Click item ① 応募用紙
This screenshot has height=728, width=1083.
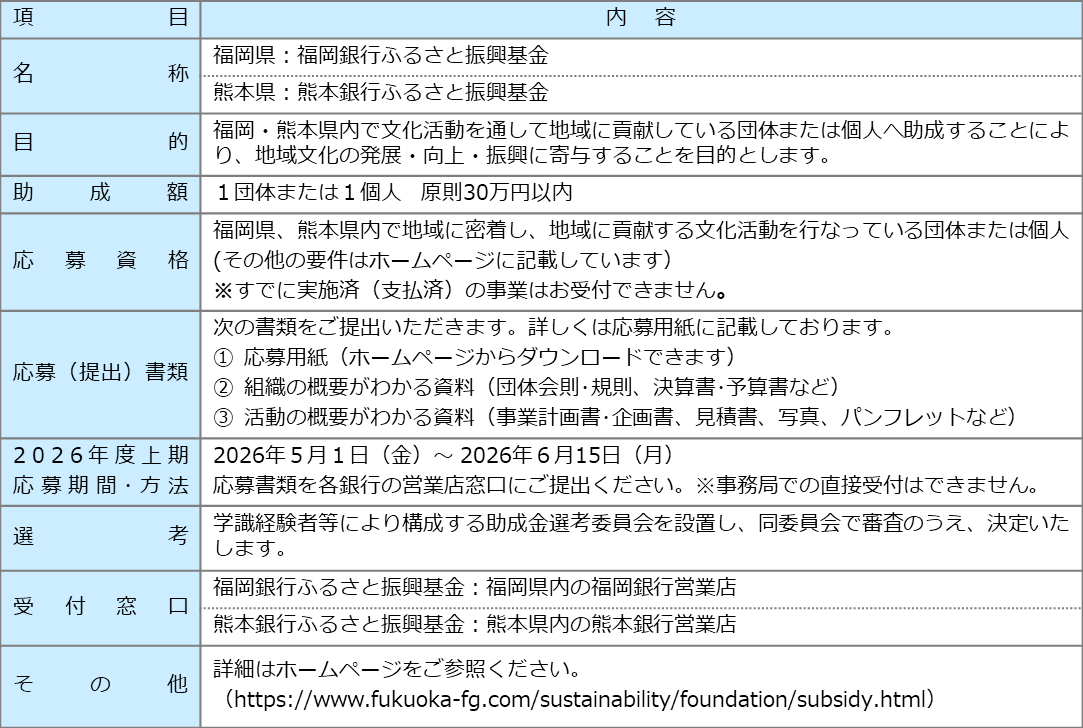(x=474, y=357)
